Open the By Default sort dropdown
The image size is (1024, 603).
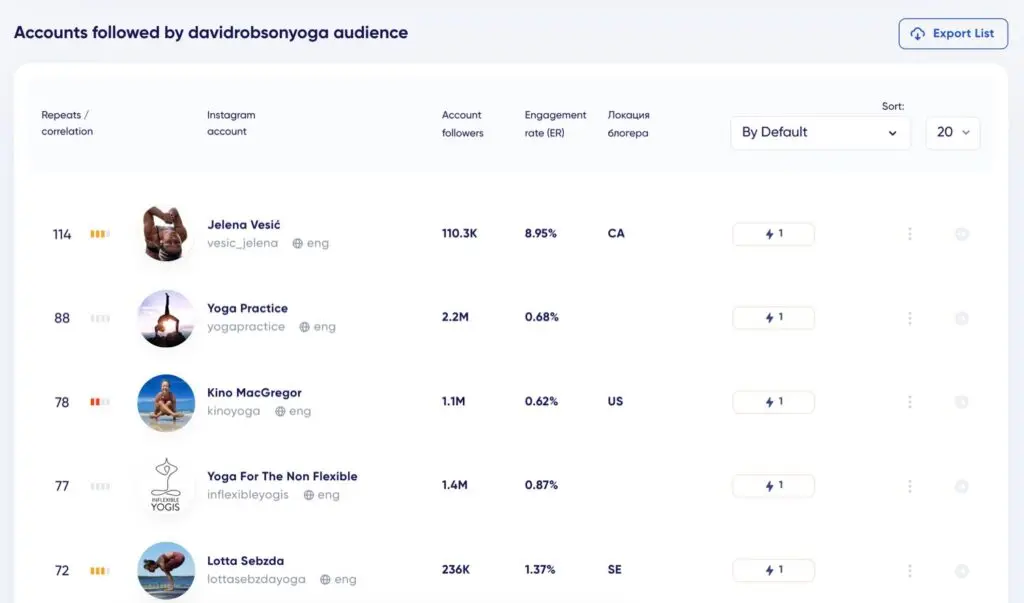click(820, 132)
